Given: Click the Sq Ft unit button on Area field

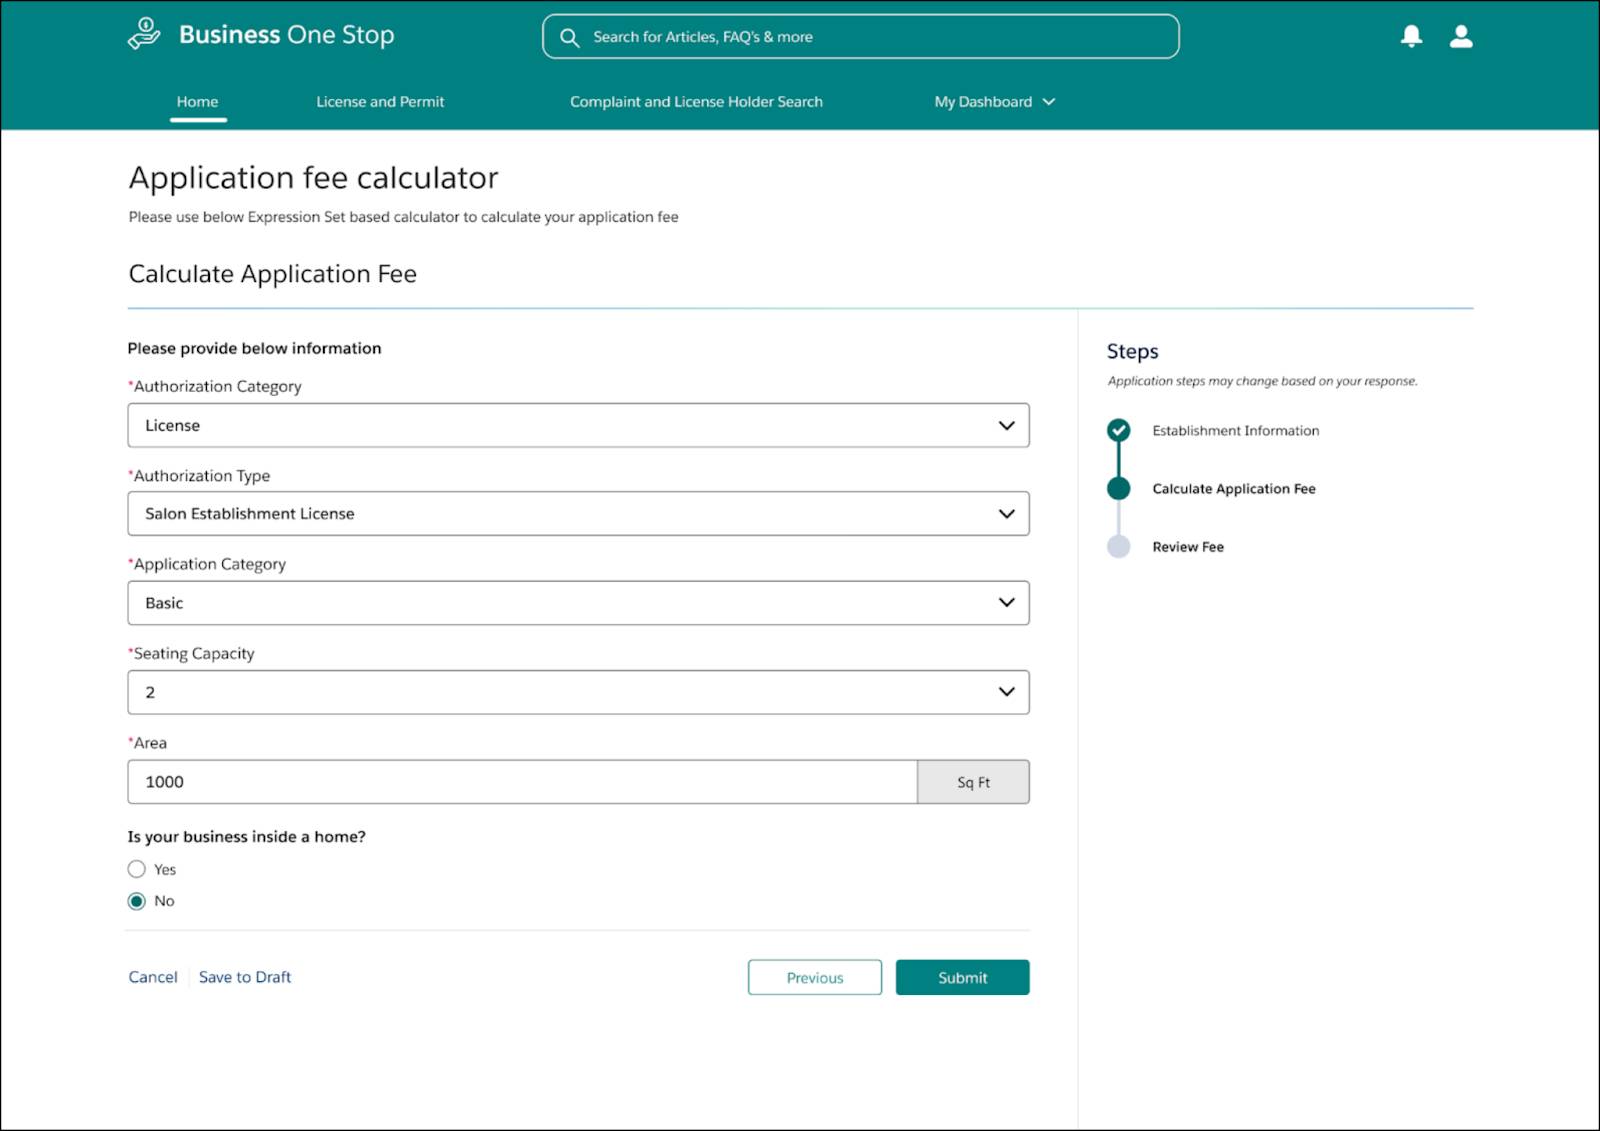Looking at the screenshot, I should pos(972,781).
